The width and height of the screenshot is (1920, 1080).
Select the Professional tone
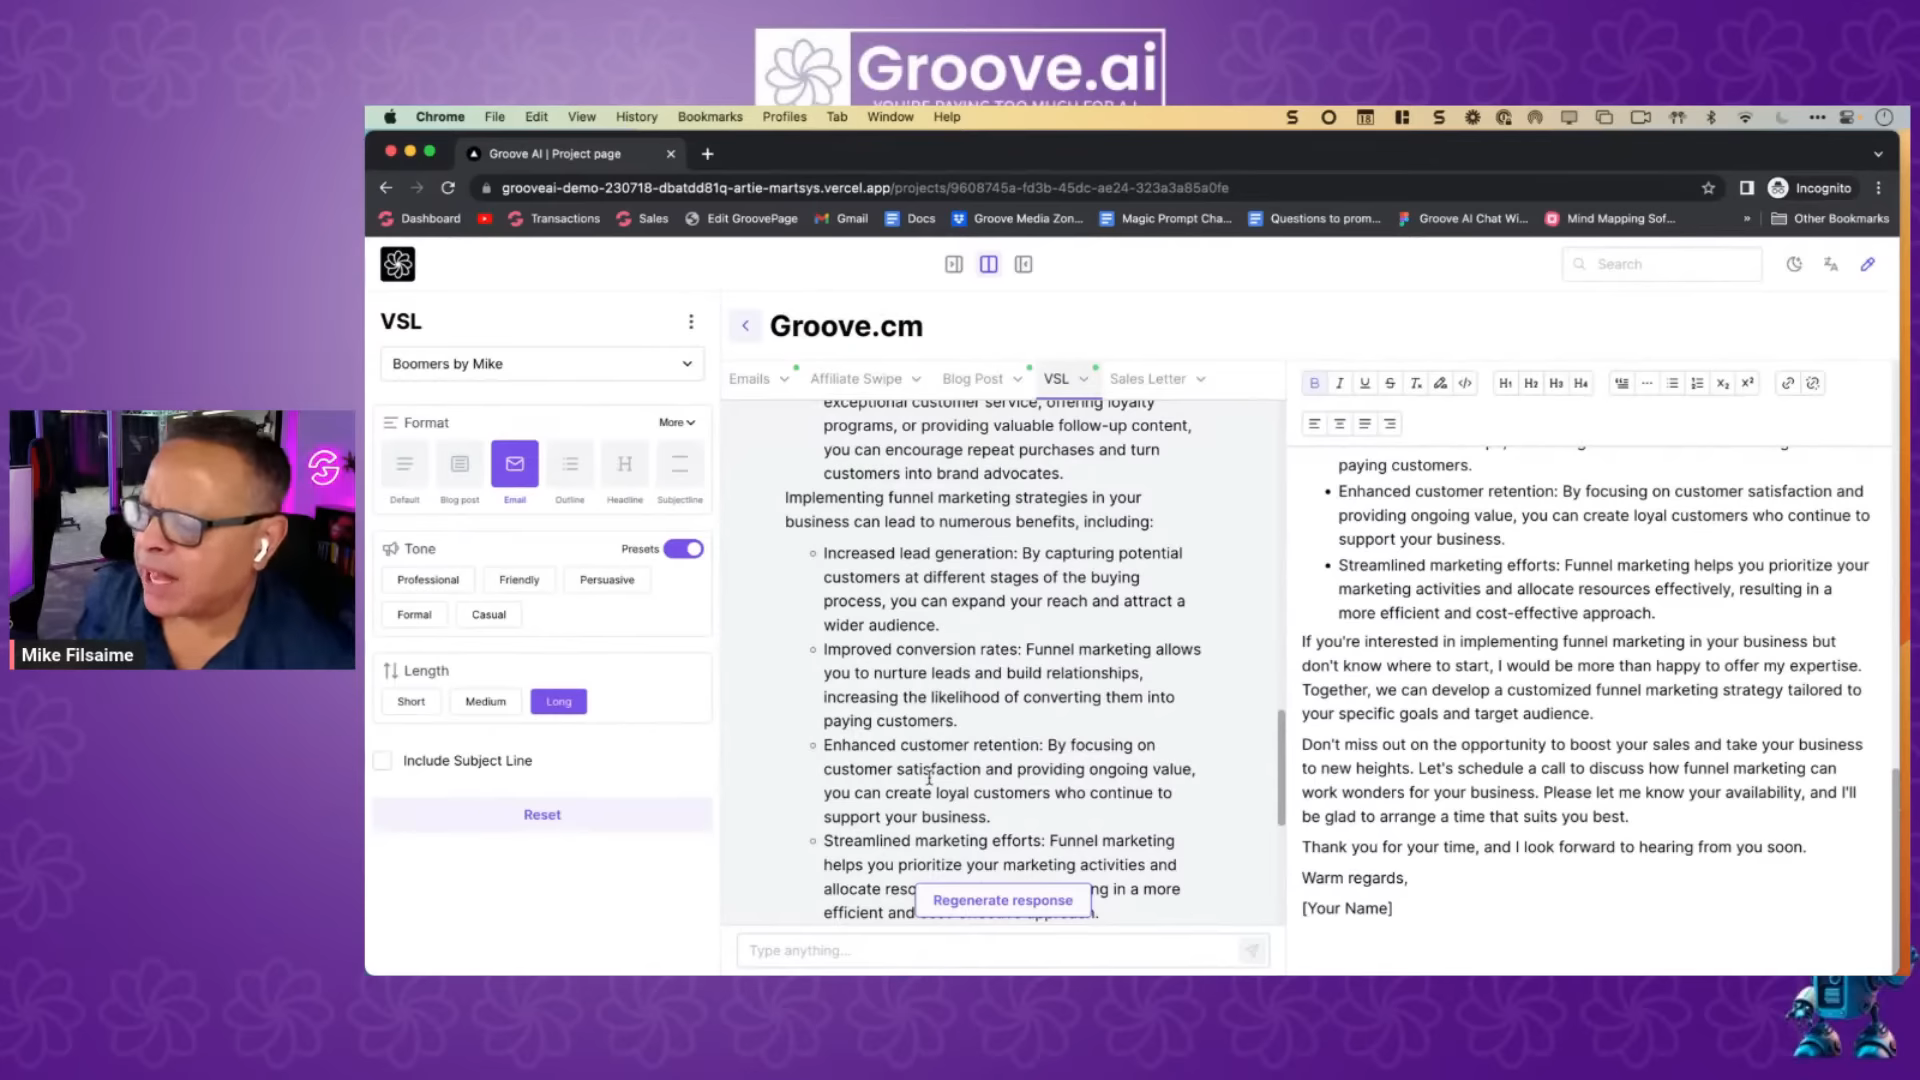point(428,580)
